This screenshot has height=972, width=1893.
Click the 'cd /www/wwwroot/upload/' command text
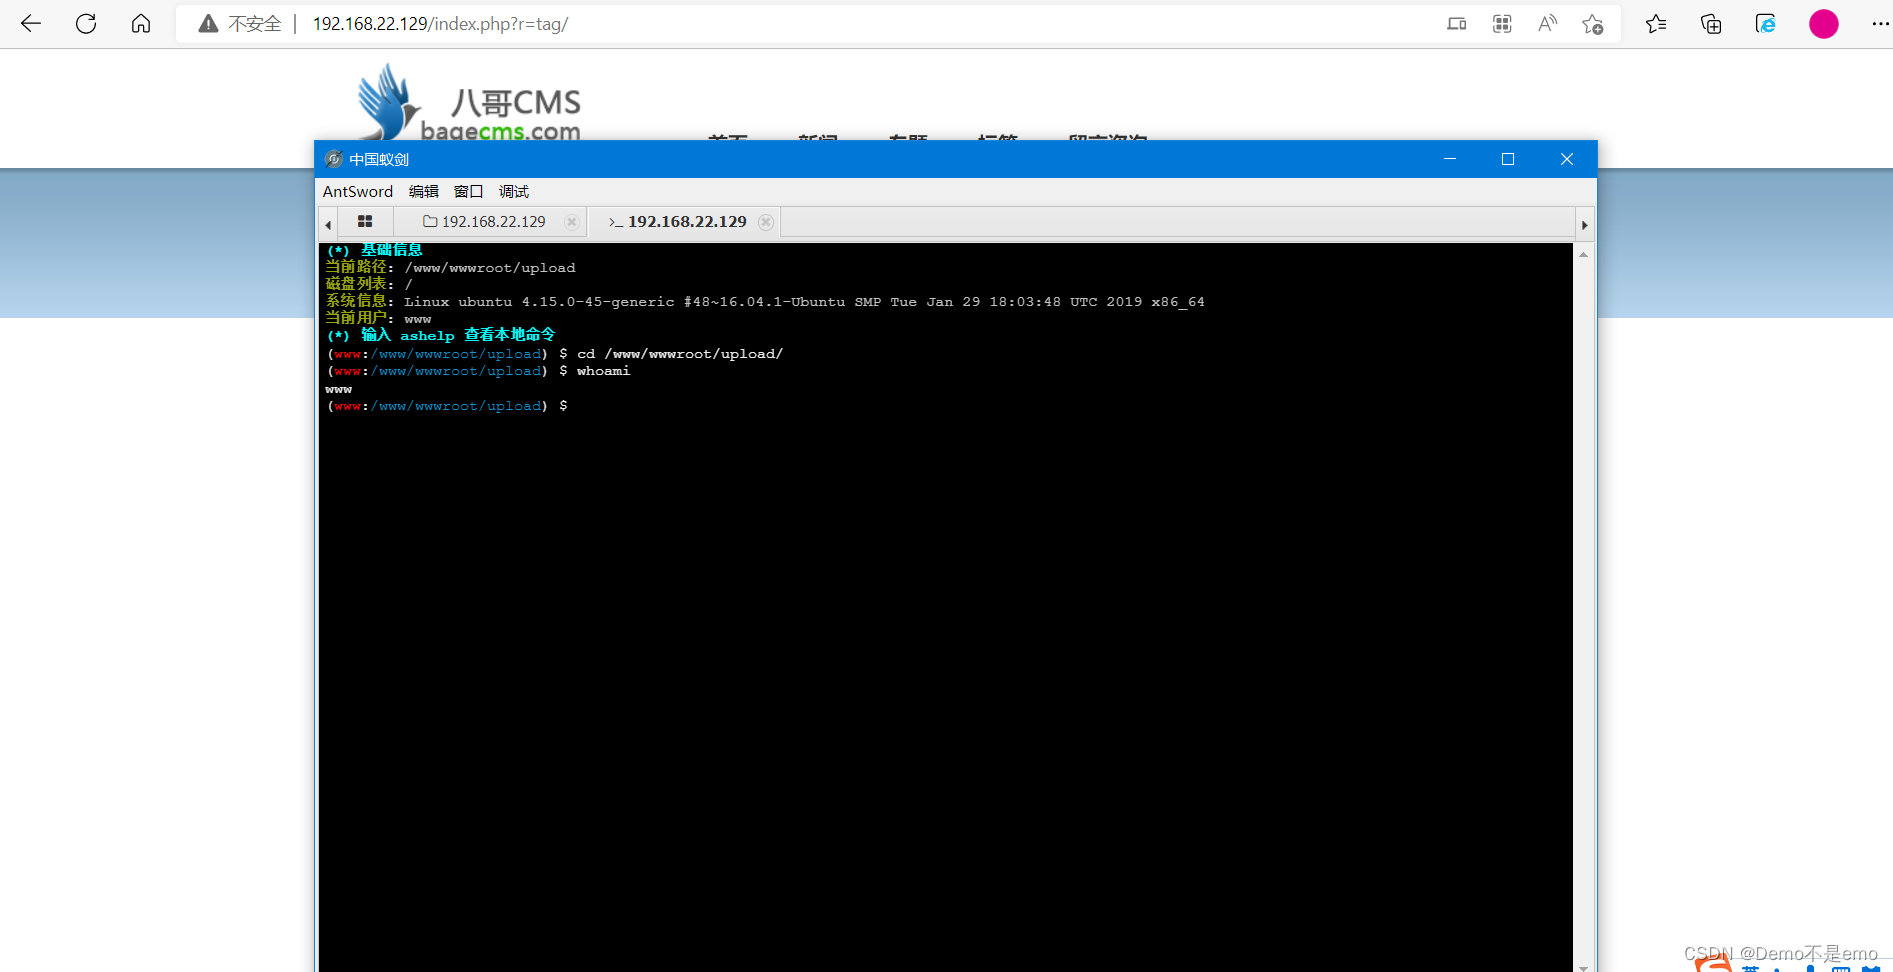[x=680, y=354]
